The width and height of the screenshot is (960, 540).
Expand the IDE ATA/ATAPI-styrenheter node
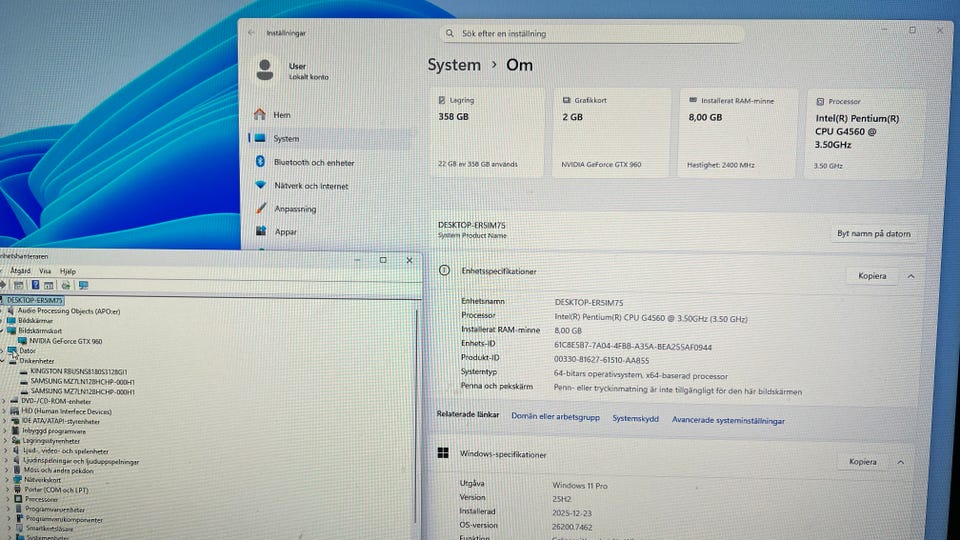(5, 421)
